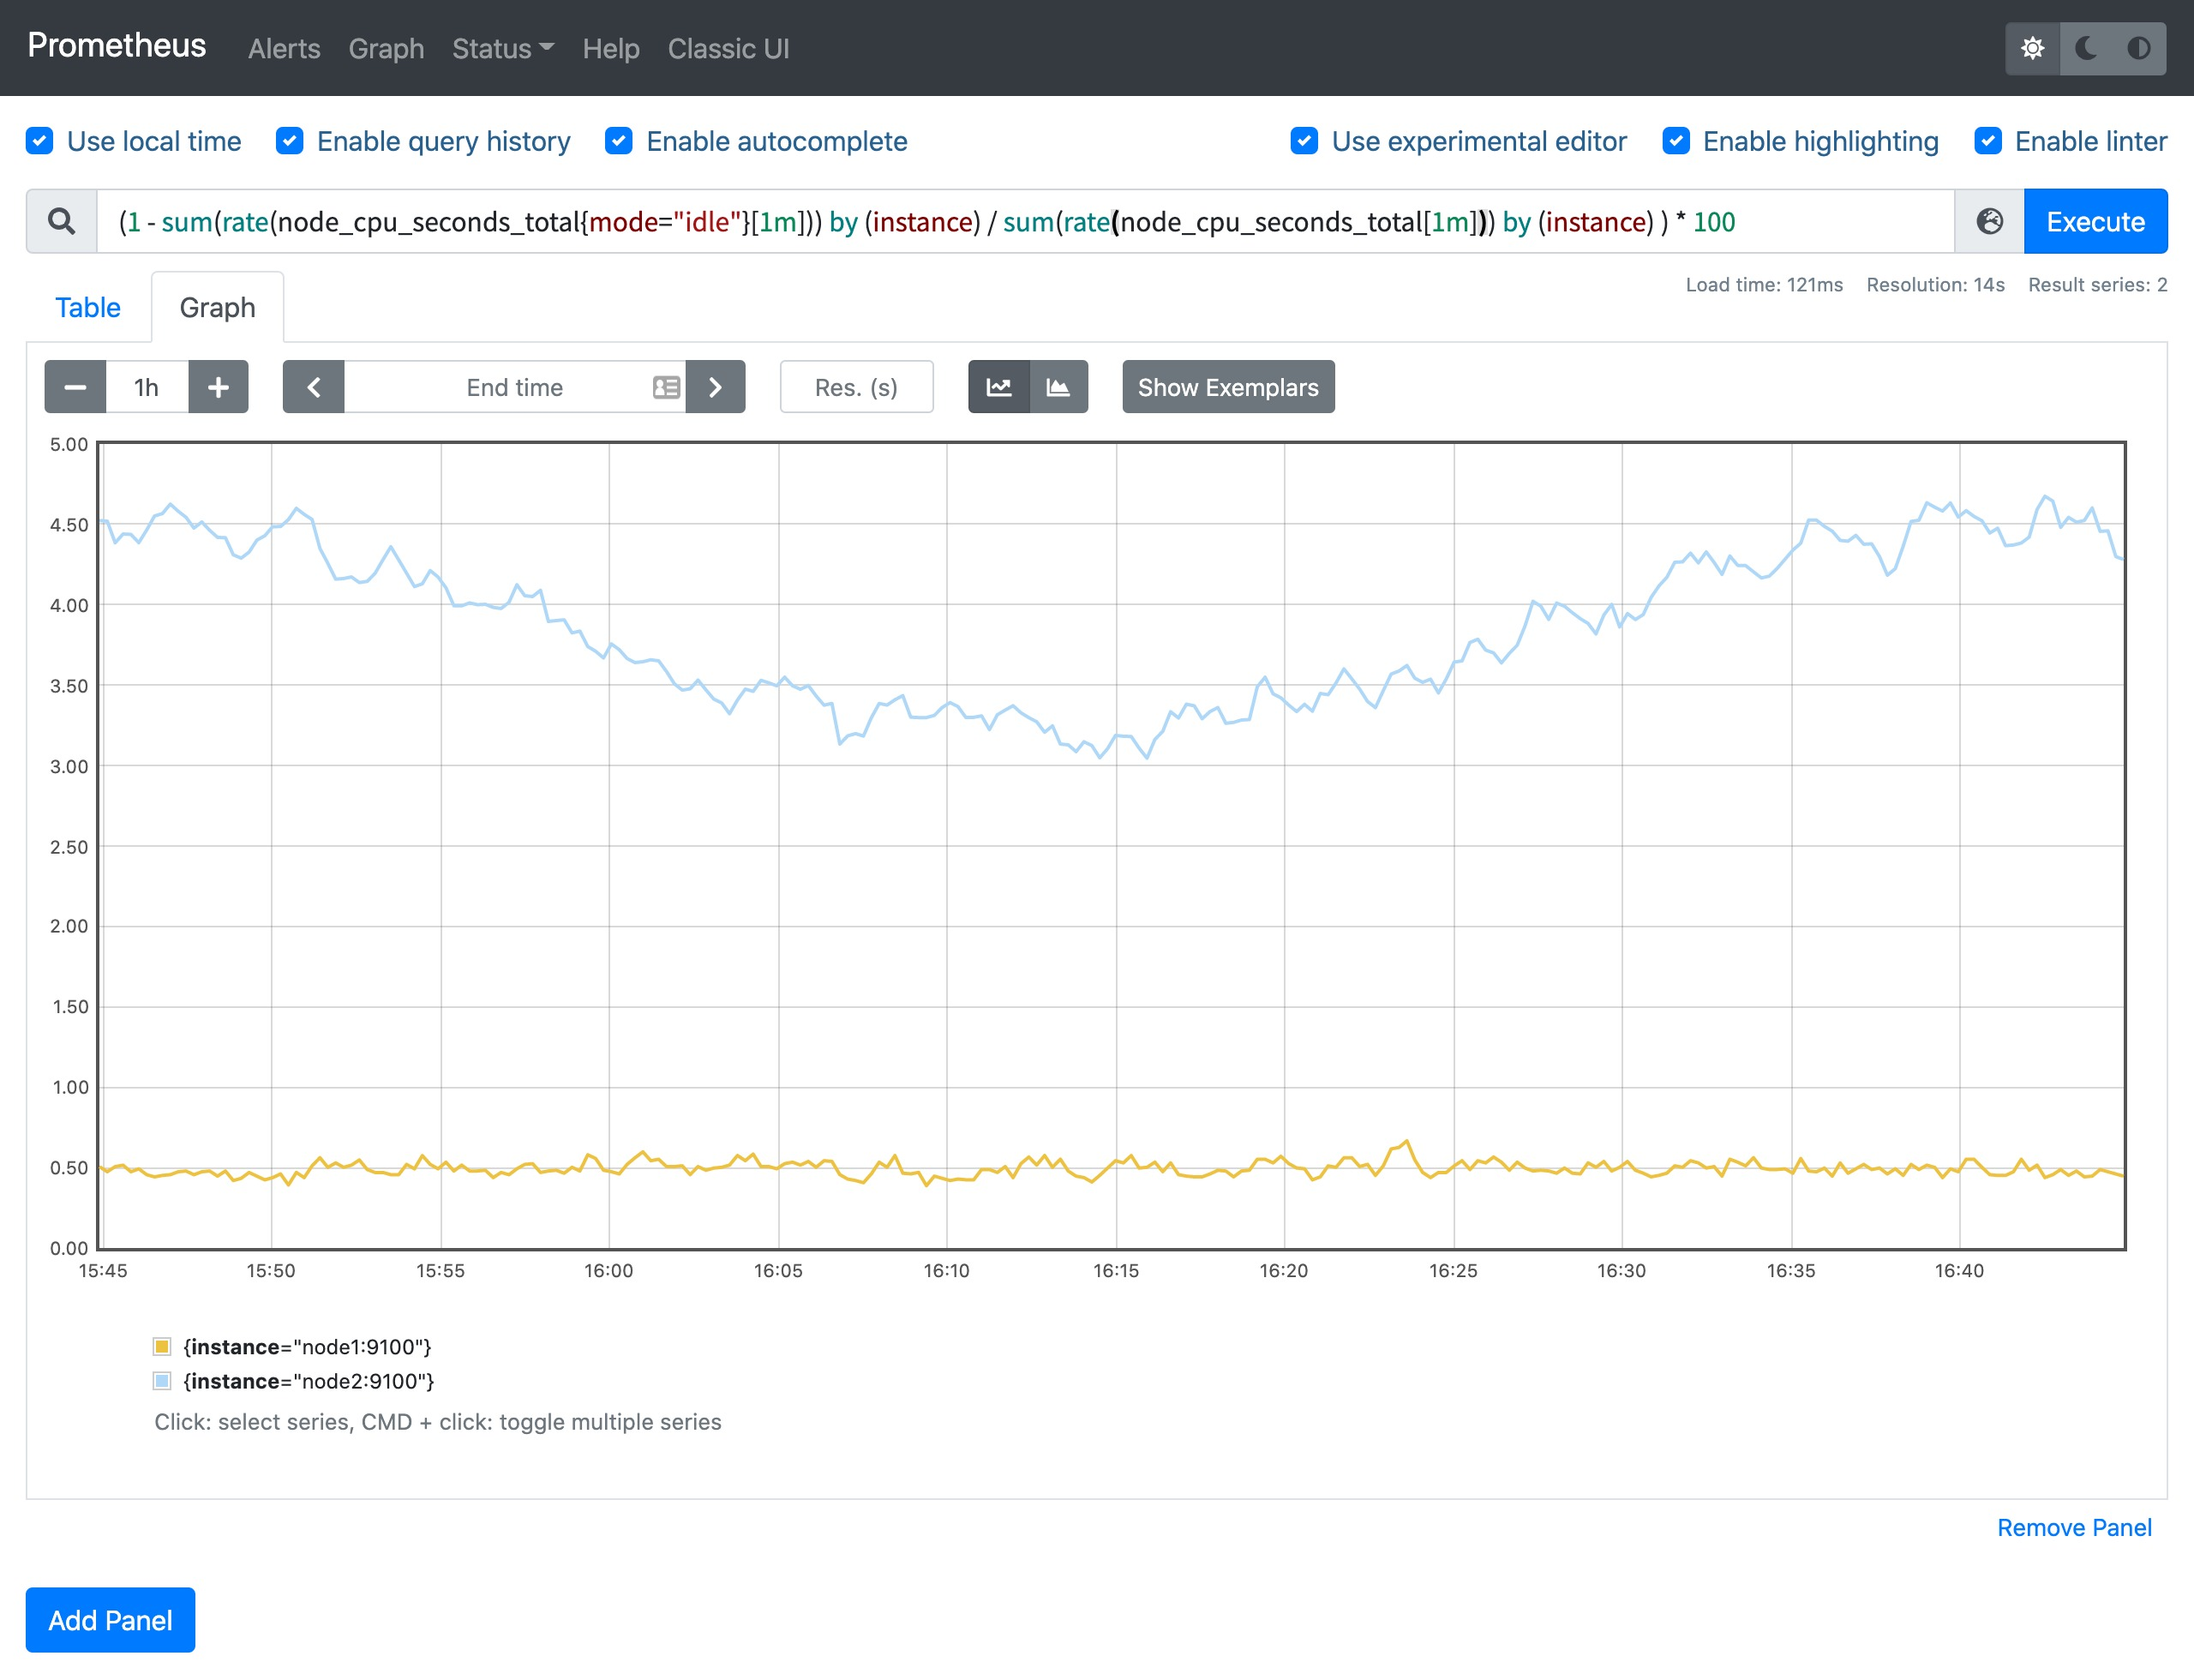Click the navigate time backward arrow
Screen dimensions: 2194x1680
[310, 387]
